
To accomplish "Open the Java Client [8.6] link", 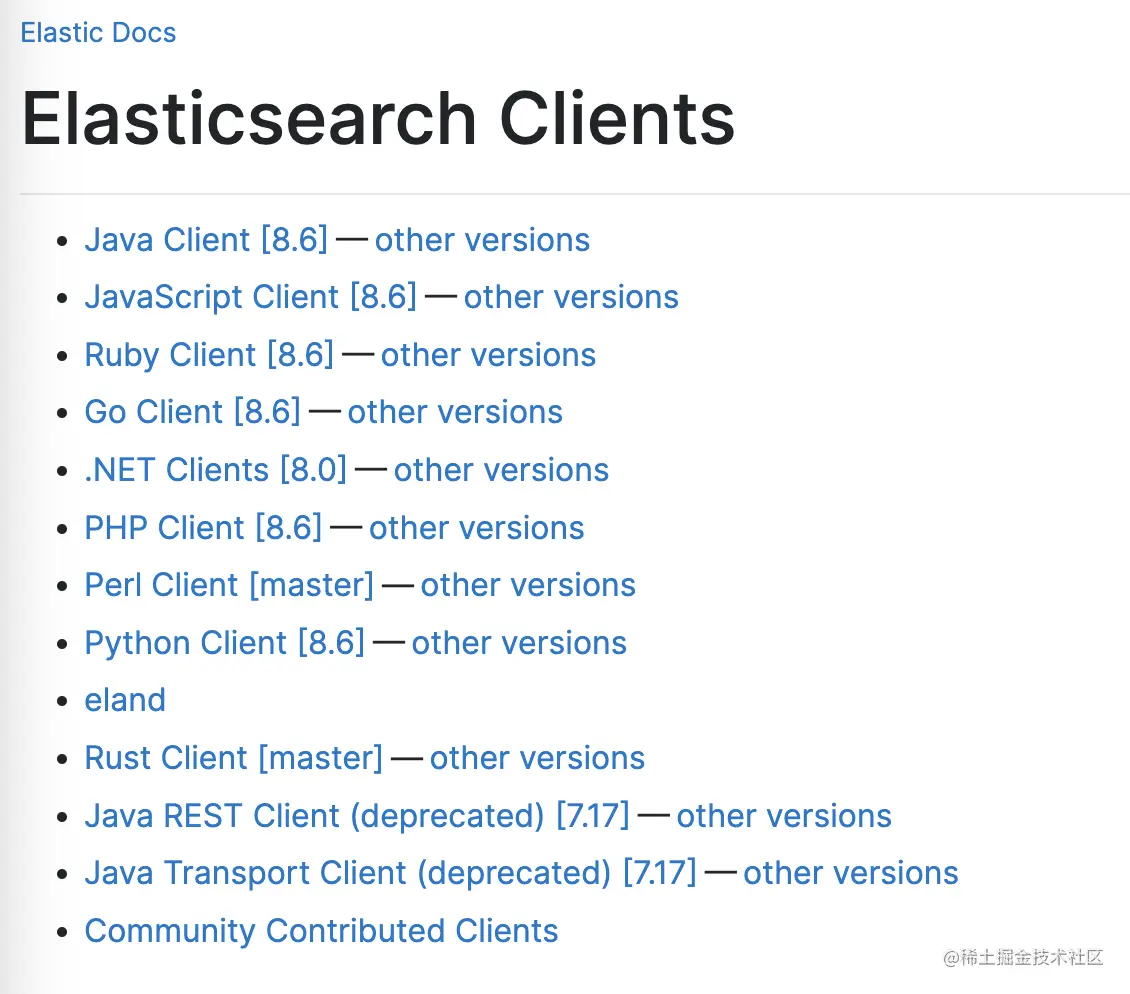I will pos(206,239).
